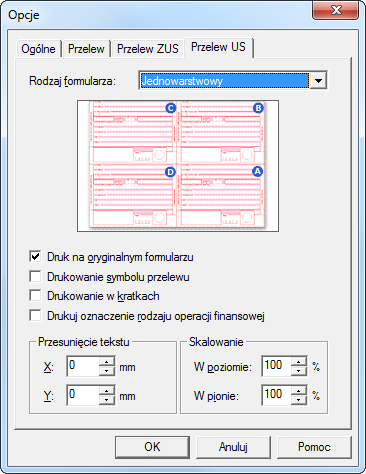This screenshot has height=474, width=366.
Task: Increase W poziomie scaling with up arrow
Action: point(299,362)
